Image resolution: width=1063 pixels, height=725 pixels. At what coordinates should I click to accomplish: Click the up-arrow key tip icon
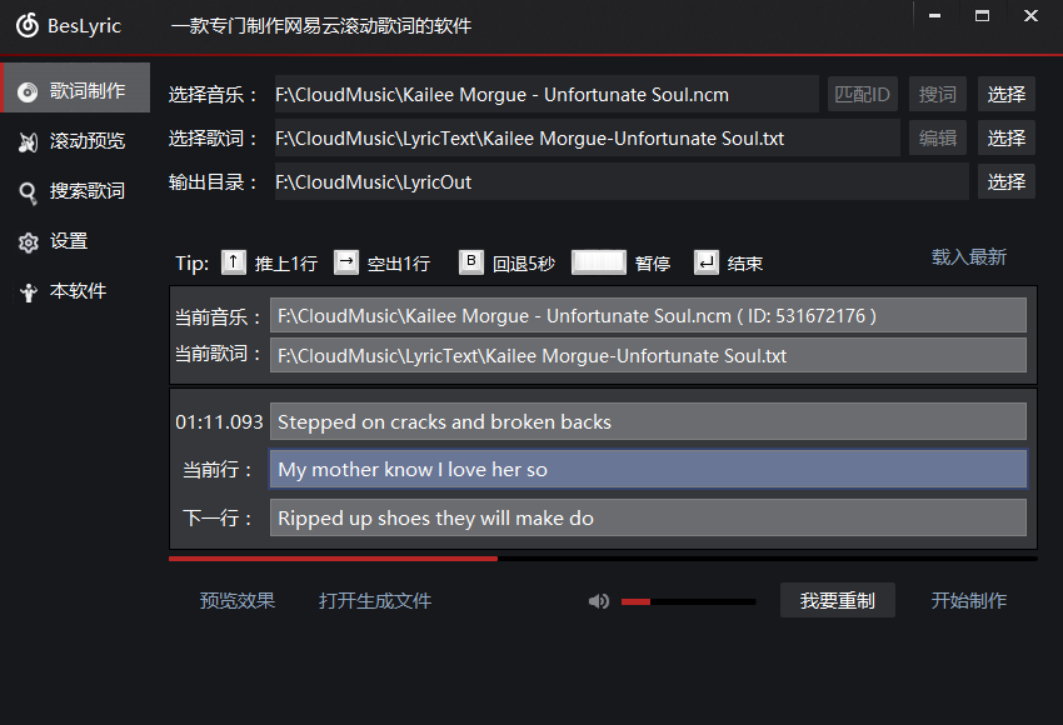click(x=233, y=263)
